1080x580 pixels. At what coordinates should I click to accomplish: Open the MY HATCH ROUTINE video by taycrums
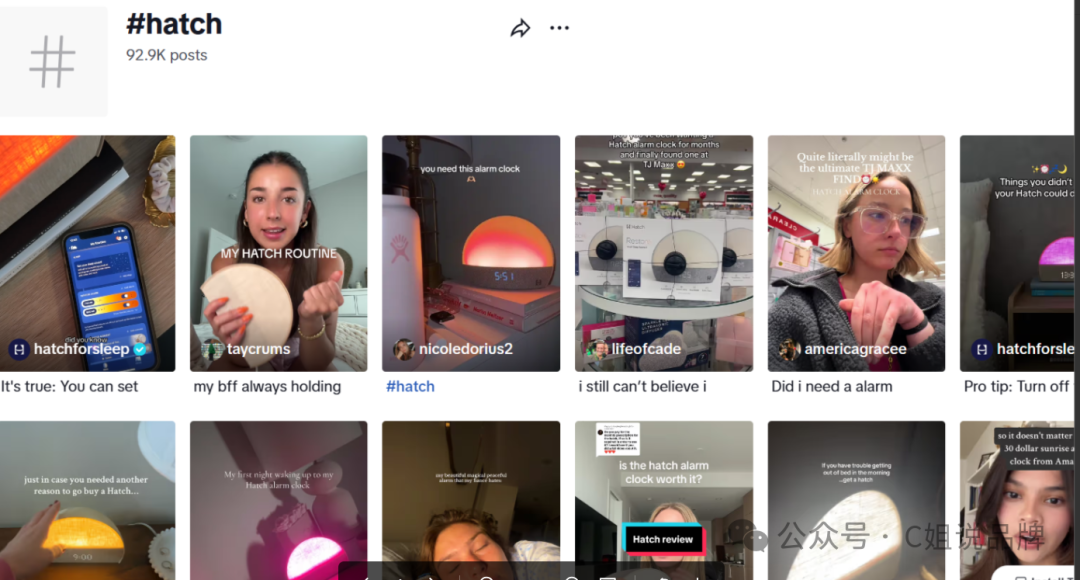click(x=278, y=253)
